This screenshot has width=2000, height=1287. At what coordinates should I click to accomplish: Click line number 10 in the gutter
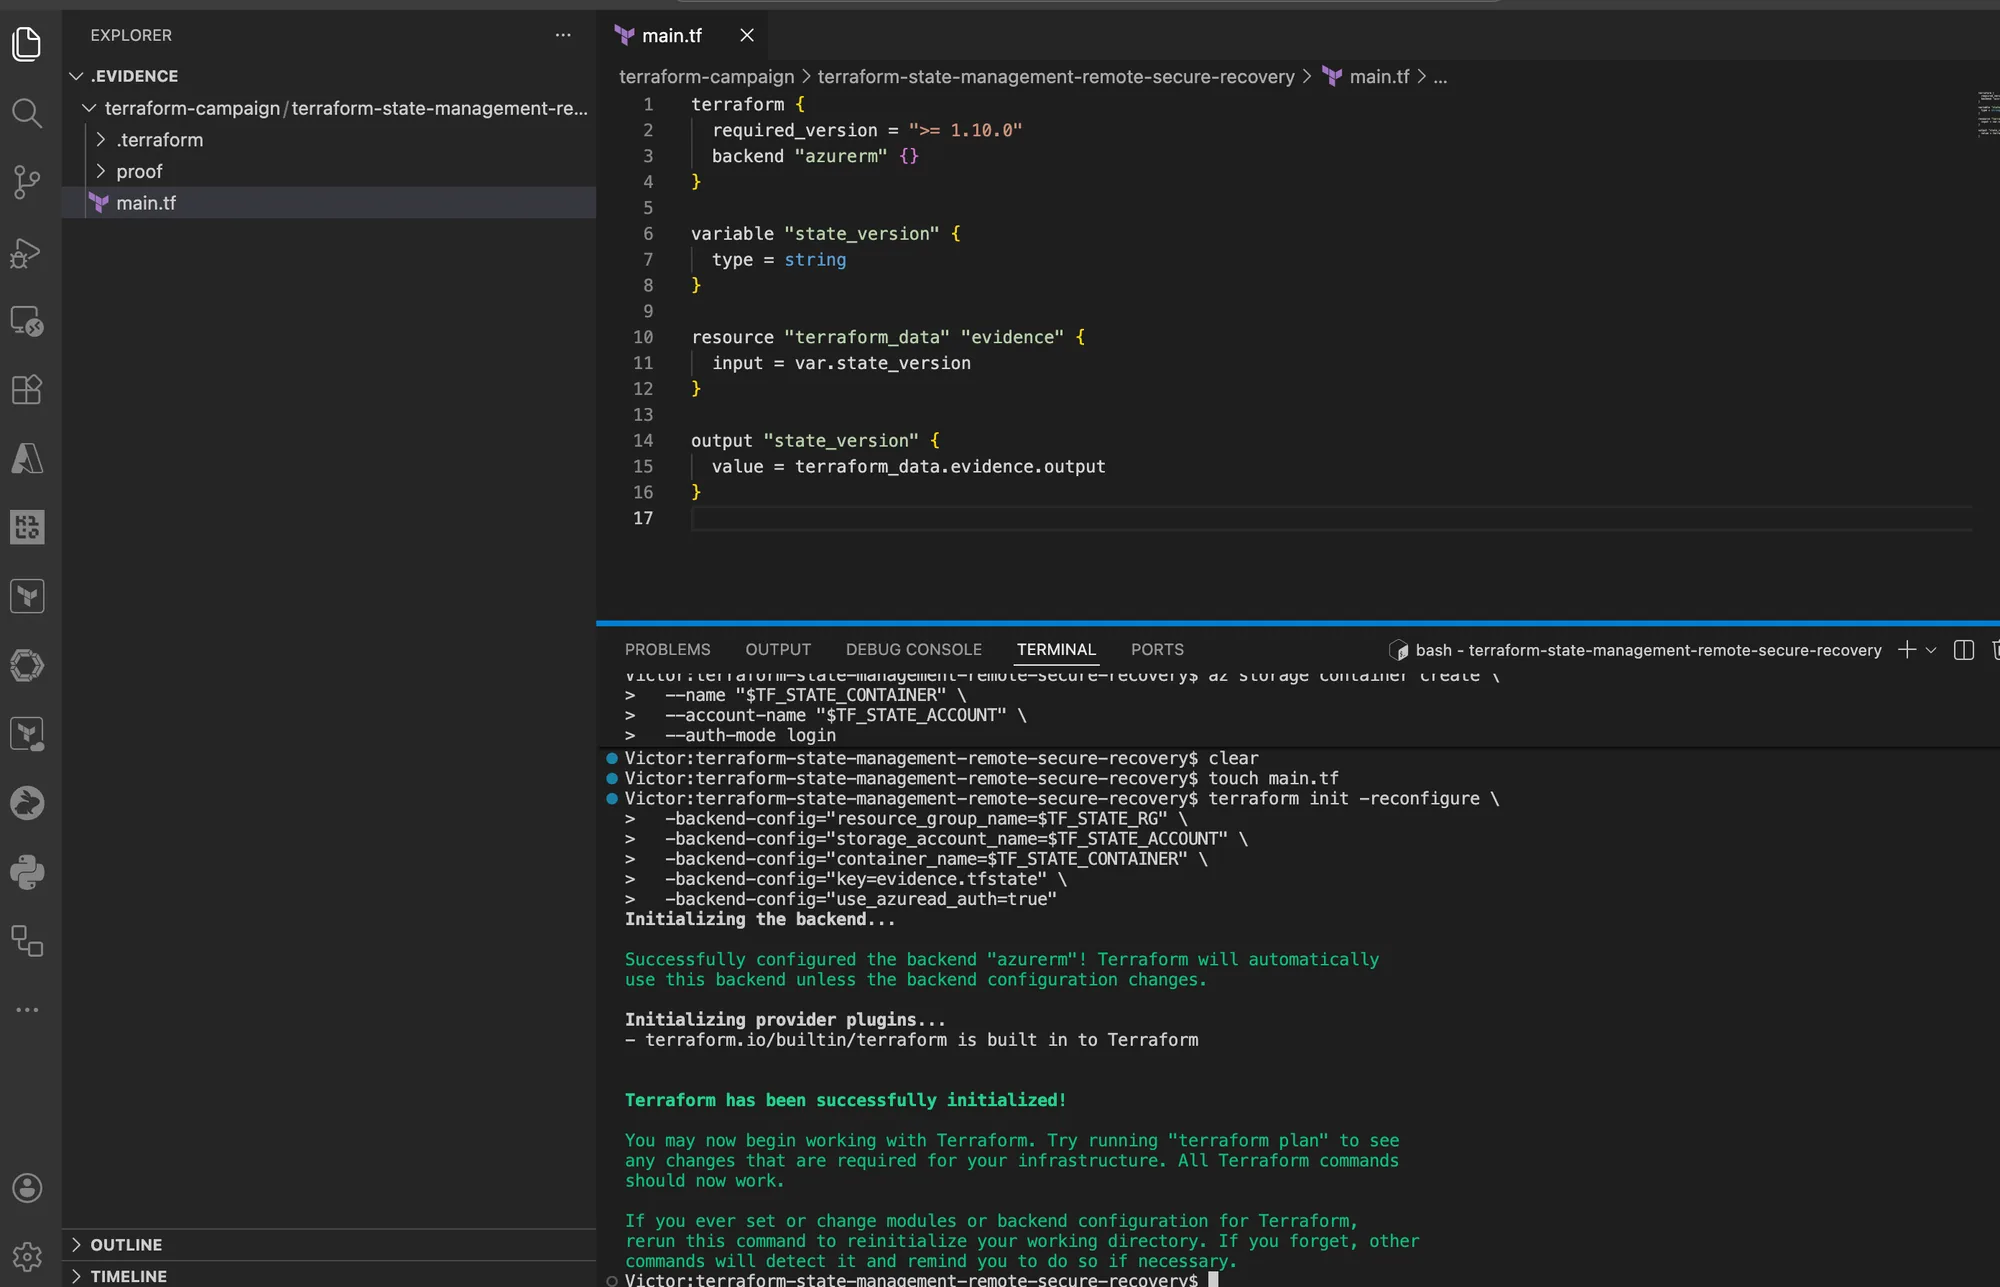(643, 337)
